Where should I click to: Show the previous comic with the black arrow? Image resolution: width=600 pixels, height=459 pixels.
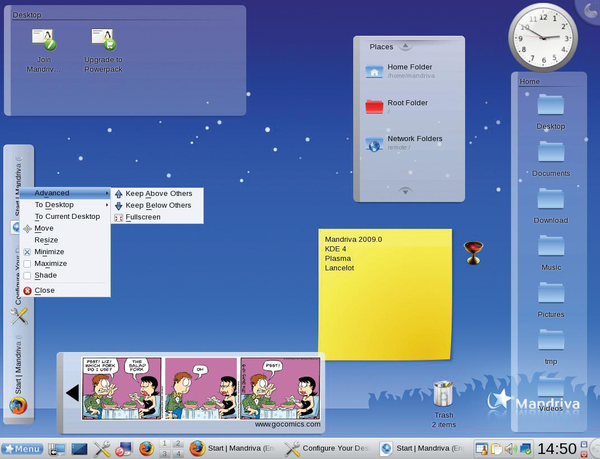click(72, 393)
